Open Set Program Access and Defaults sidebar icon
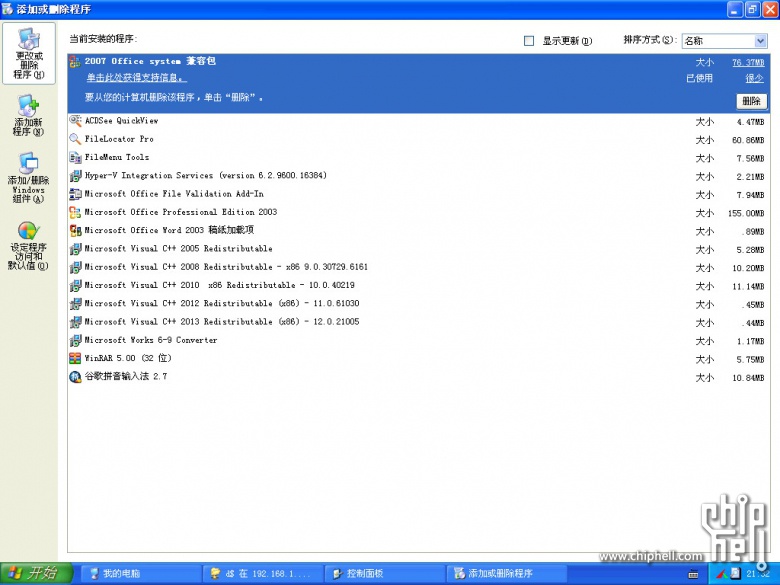The width and height of the screenshot is (780, 585). 28,246
